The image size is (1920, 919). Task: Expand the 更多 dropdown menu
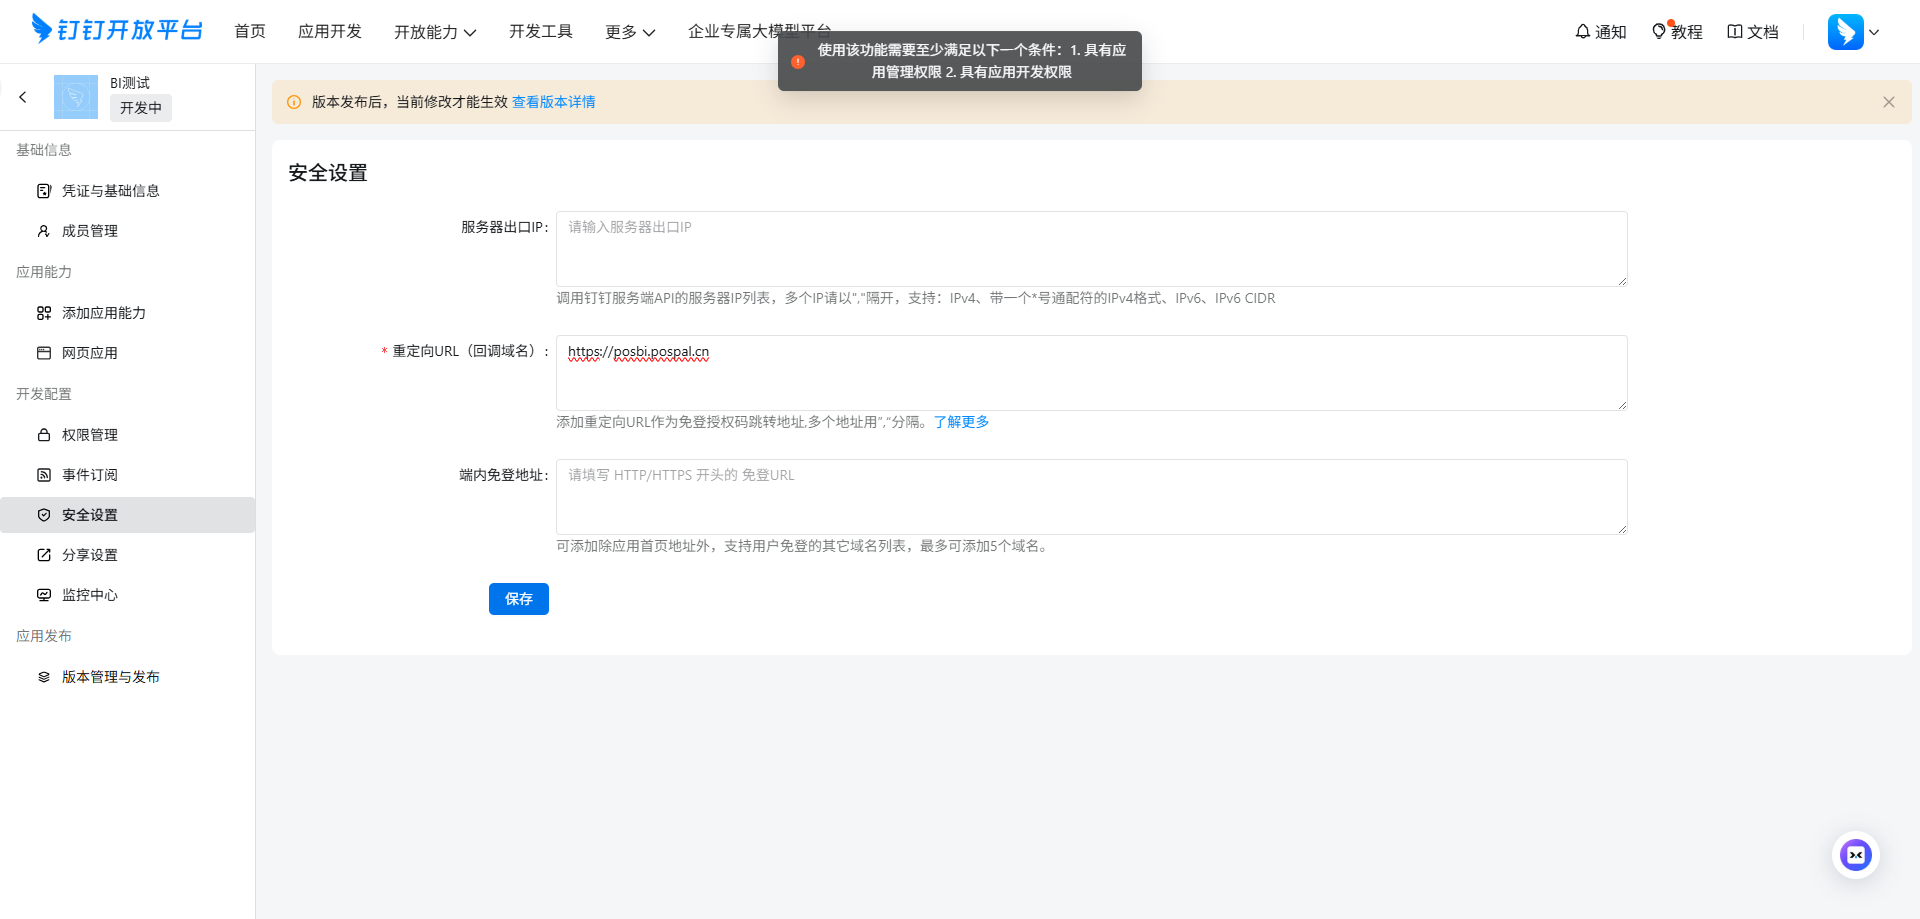pyautogui.click(x=629, y=31)
